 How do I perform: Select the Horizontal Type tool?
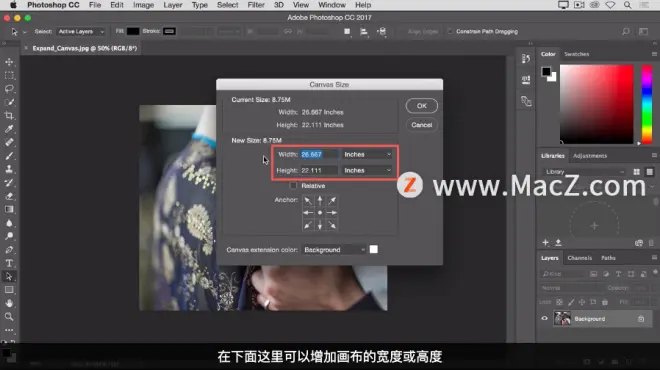tap(9, 263)
